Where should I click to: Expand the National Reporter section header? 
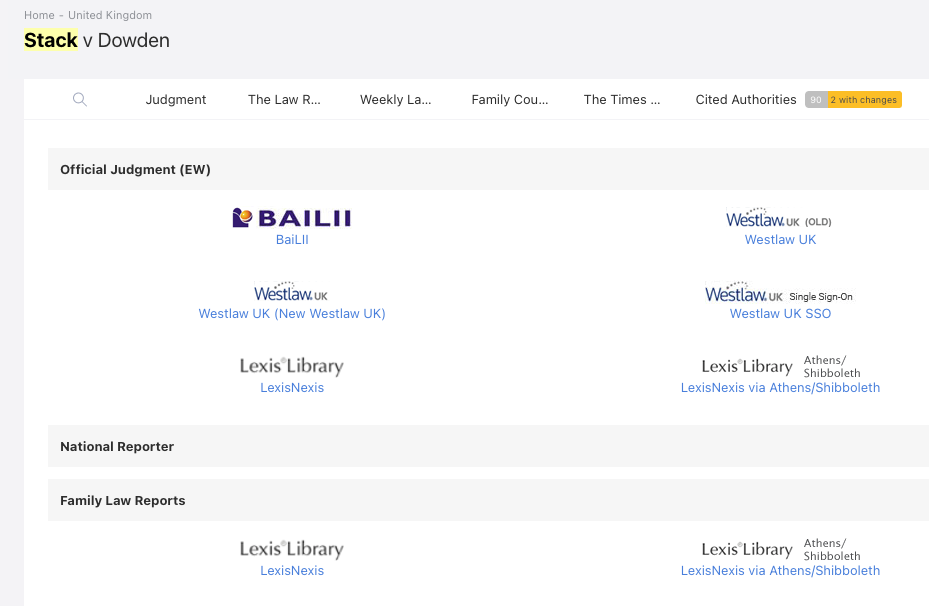point(488,446)
